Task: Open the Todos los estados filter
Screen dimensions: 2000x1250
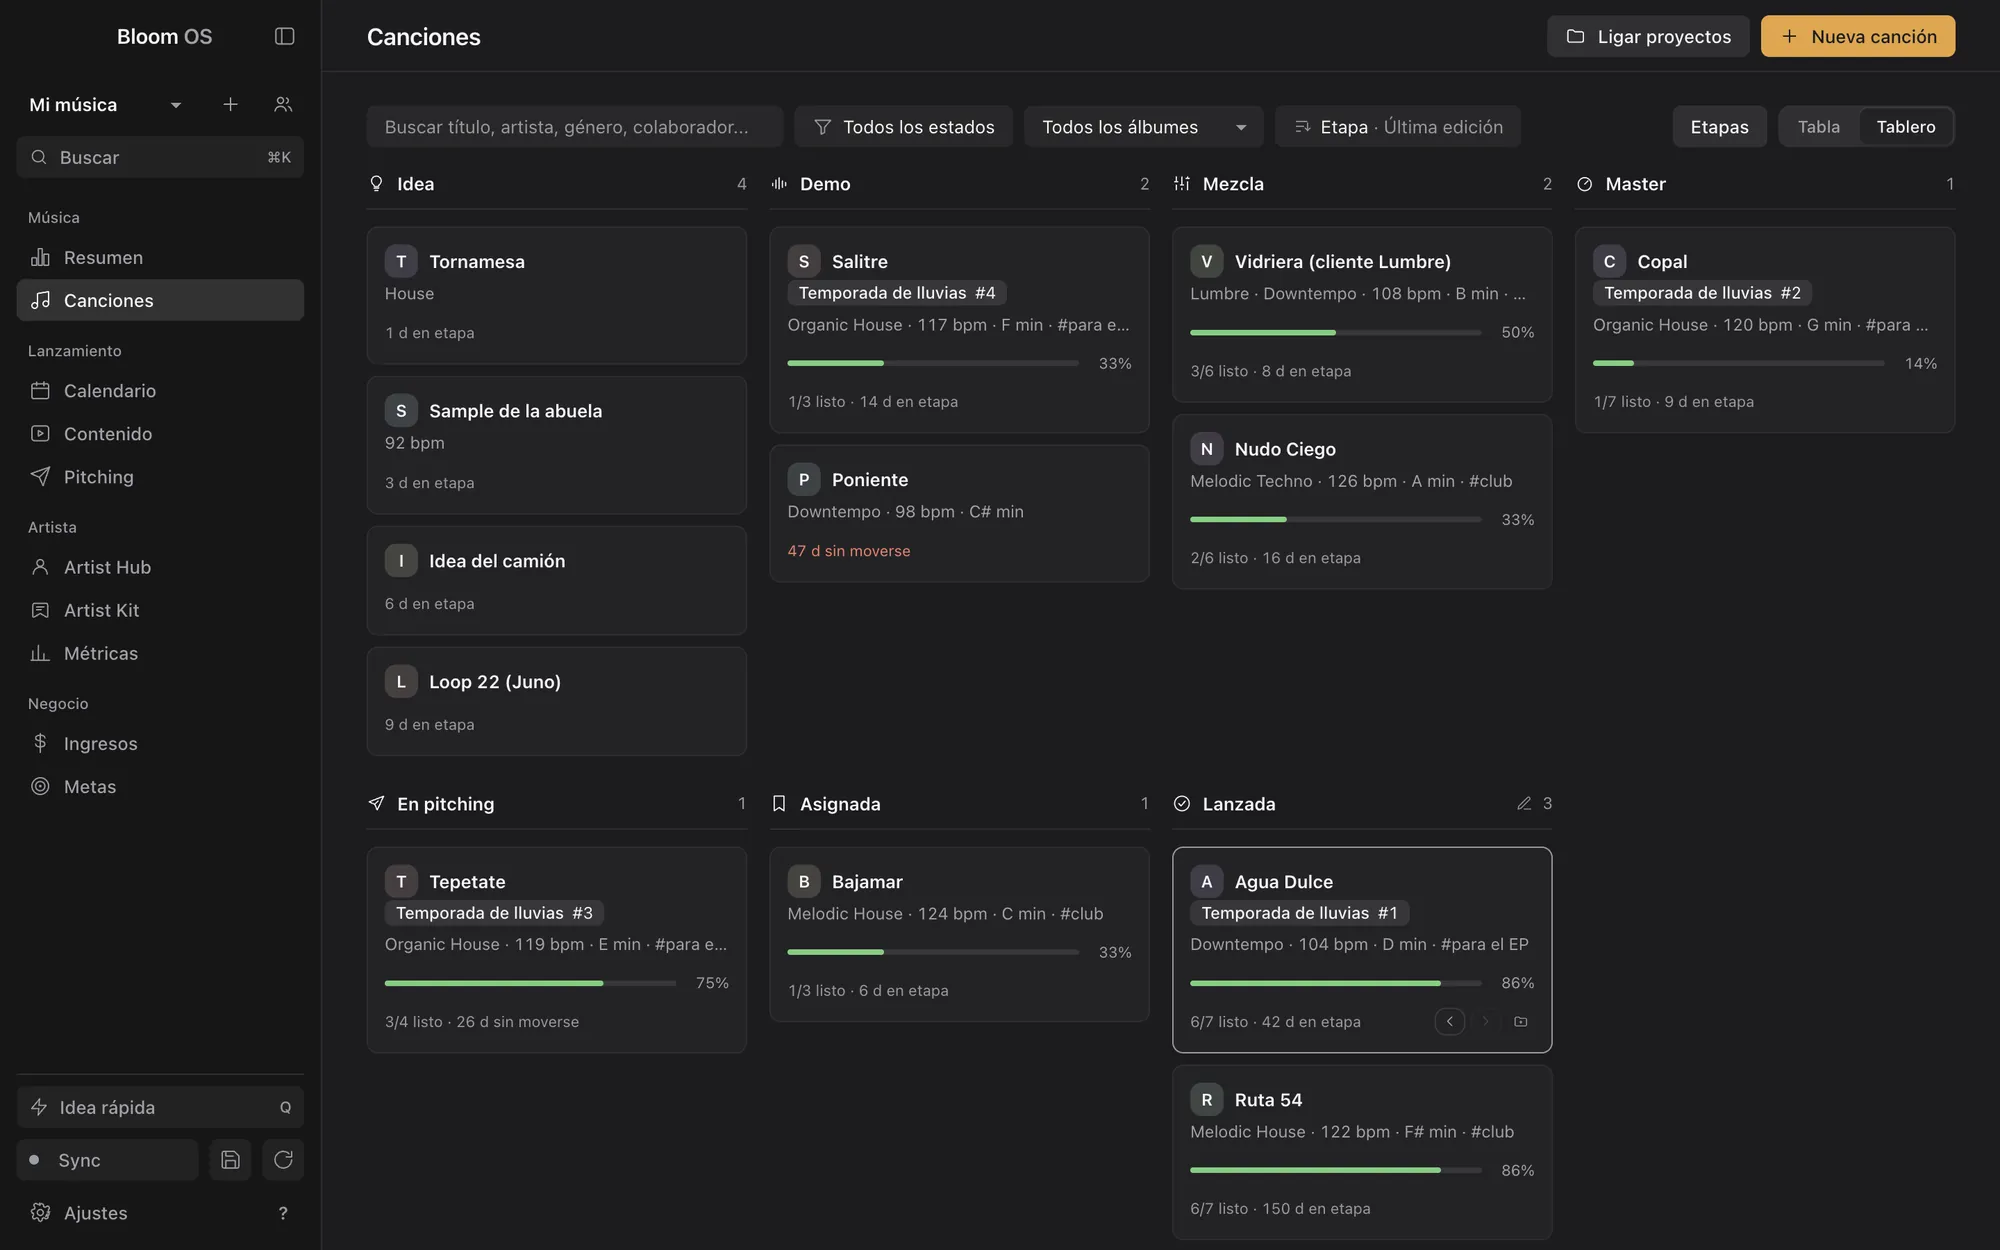Action: click(903, 127)
